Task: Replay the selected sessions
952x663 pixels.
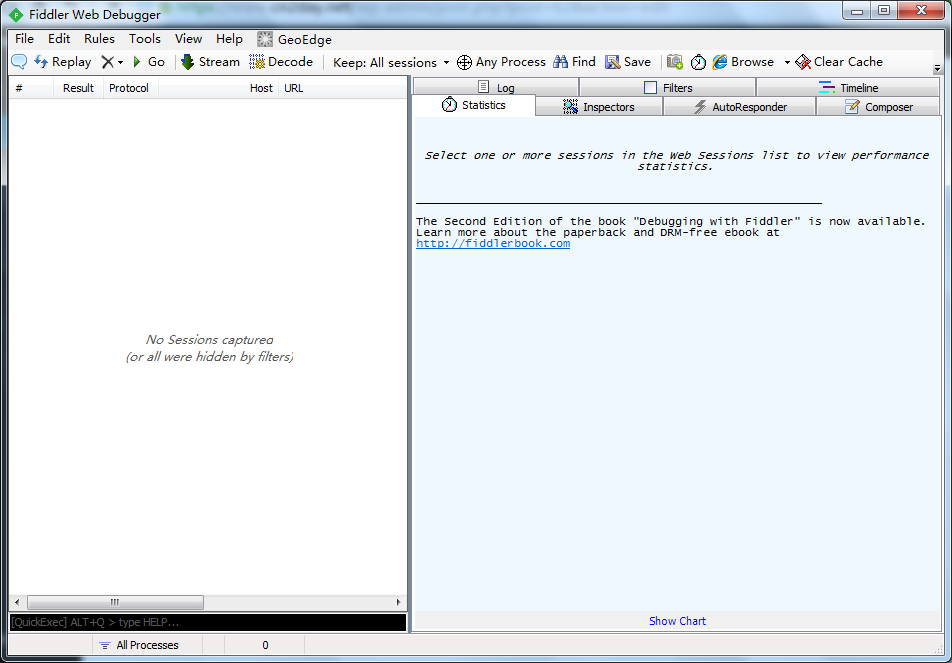Action: (63, 62)
